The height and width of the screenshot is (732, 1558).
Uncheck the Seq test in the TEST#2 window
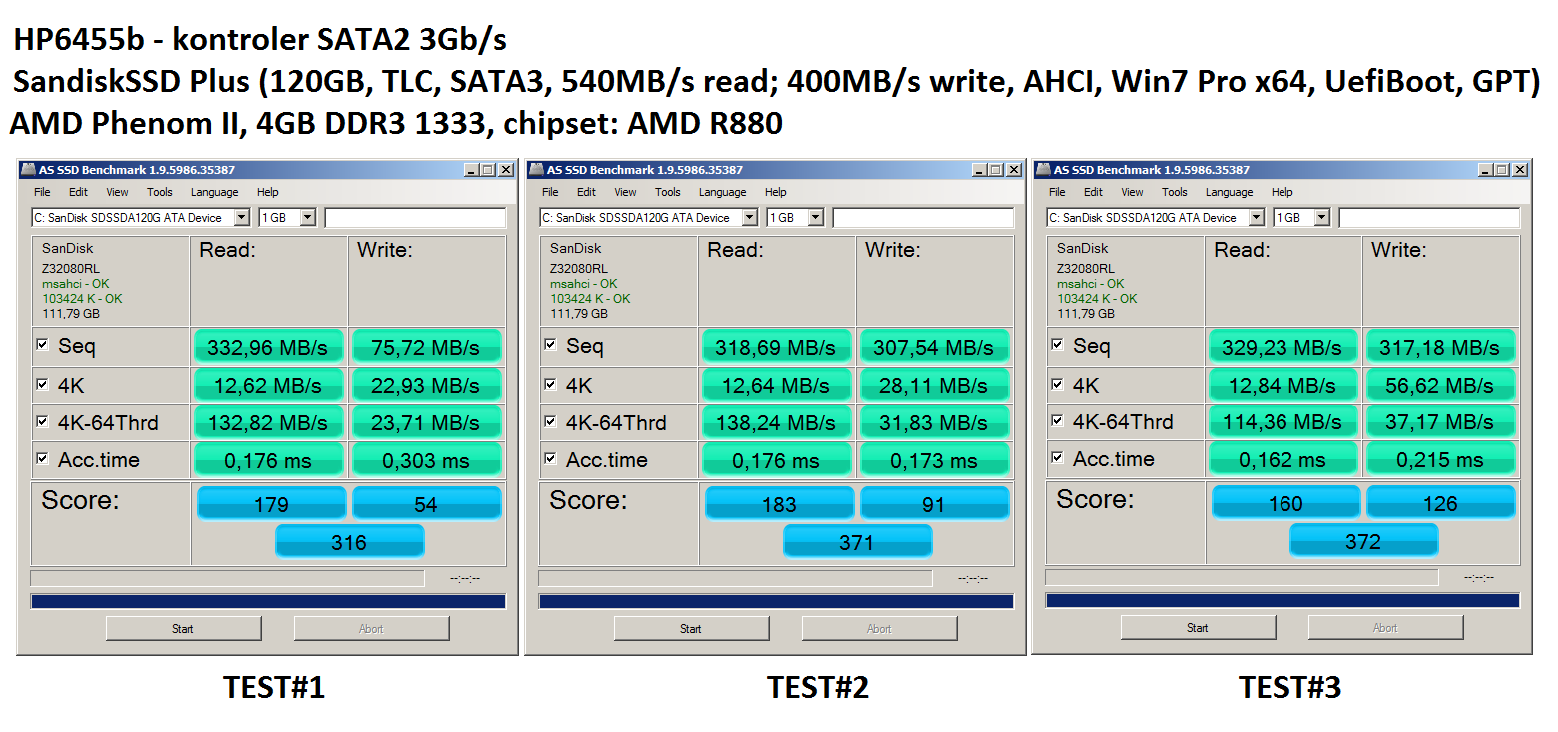tap(550, 345)
